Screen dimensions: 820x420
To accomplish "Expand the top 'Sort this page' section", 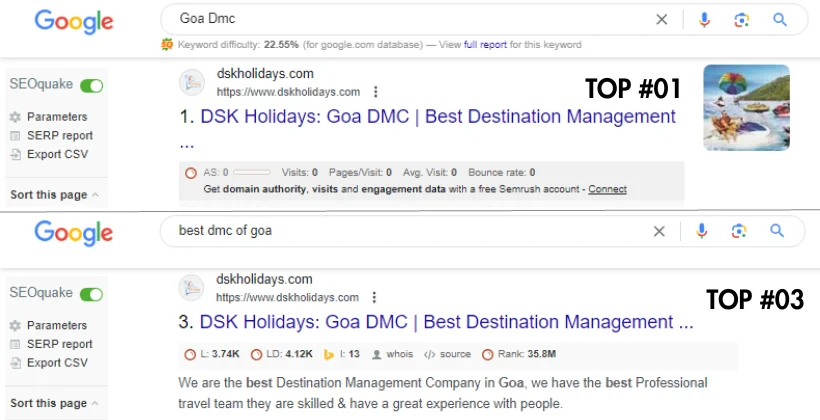I will pos(54,194).
